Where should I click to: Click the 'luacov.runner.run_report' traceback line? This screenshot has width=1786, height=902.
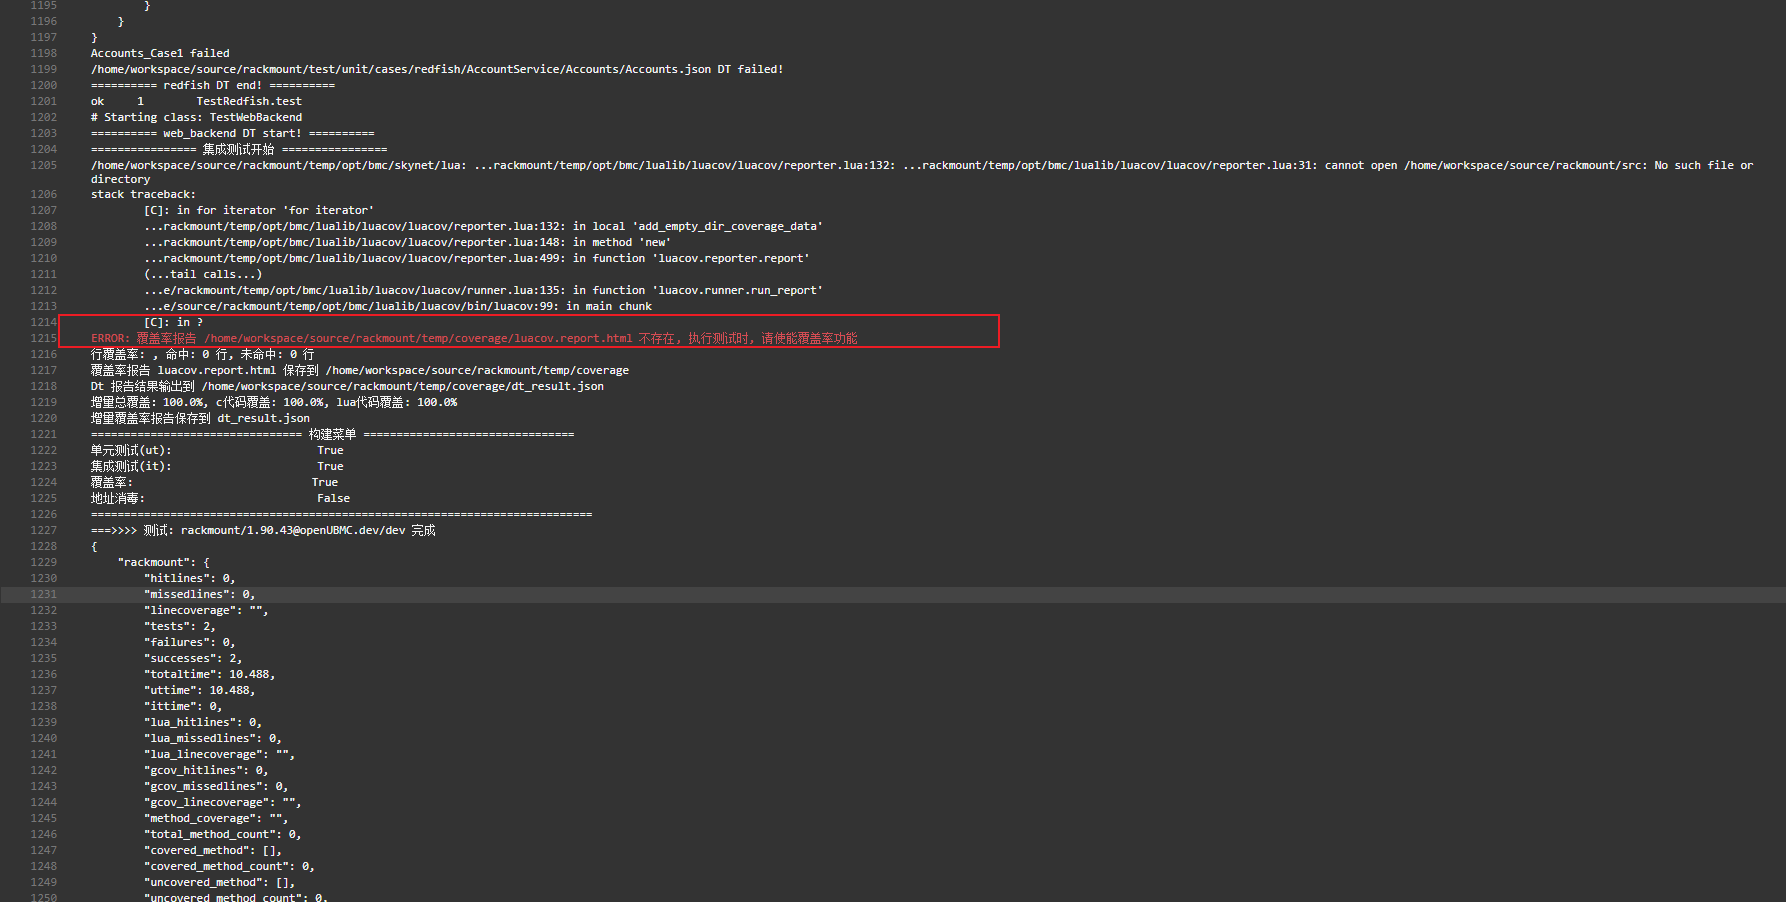[x=483, y=290]
